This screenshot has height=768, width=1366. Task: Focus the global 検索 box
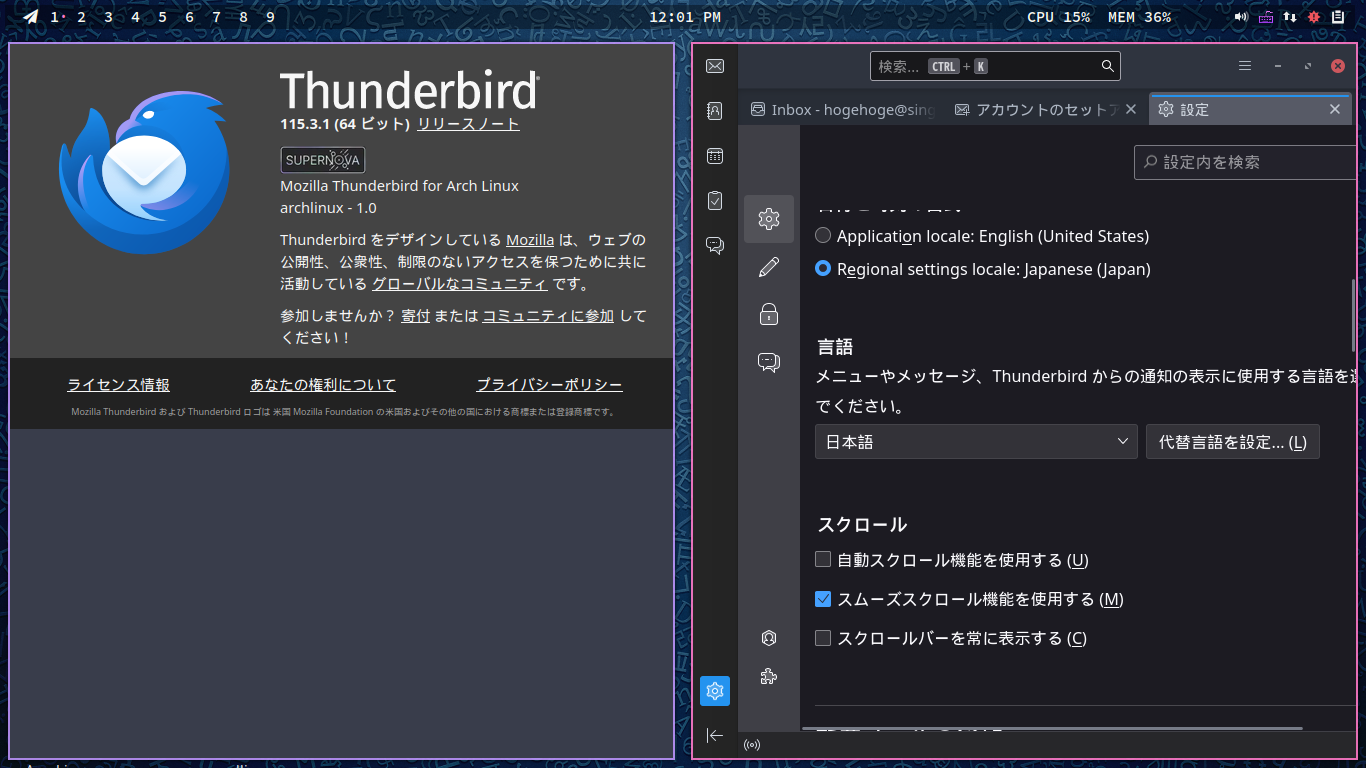pos(995,66)
